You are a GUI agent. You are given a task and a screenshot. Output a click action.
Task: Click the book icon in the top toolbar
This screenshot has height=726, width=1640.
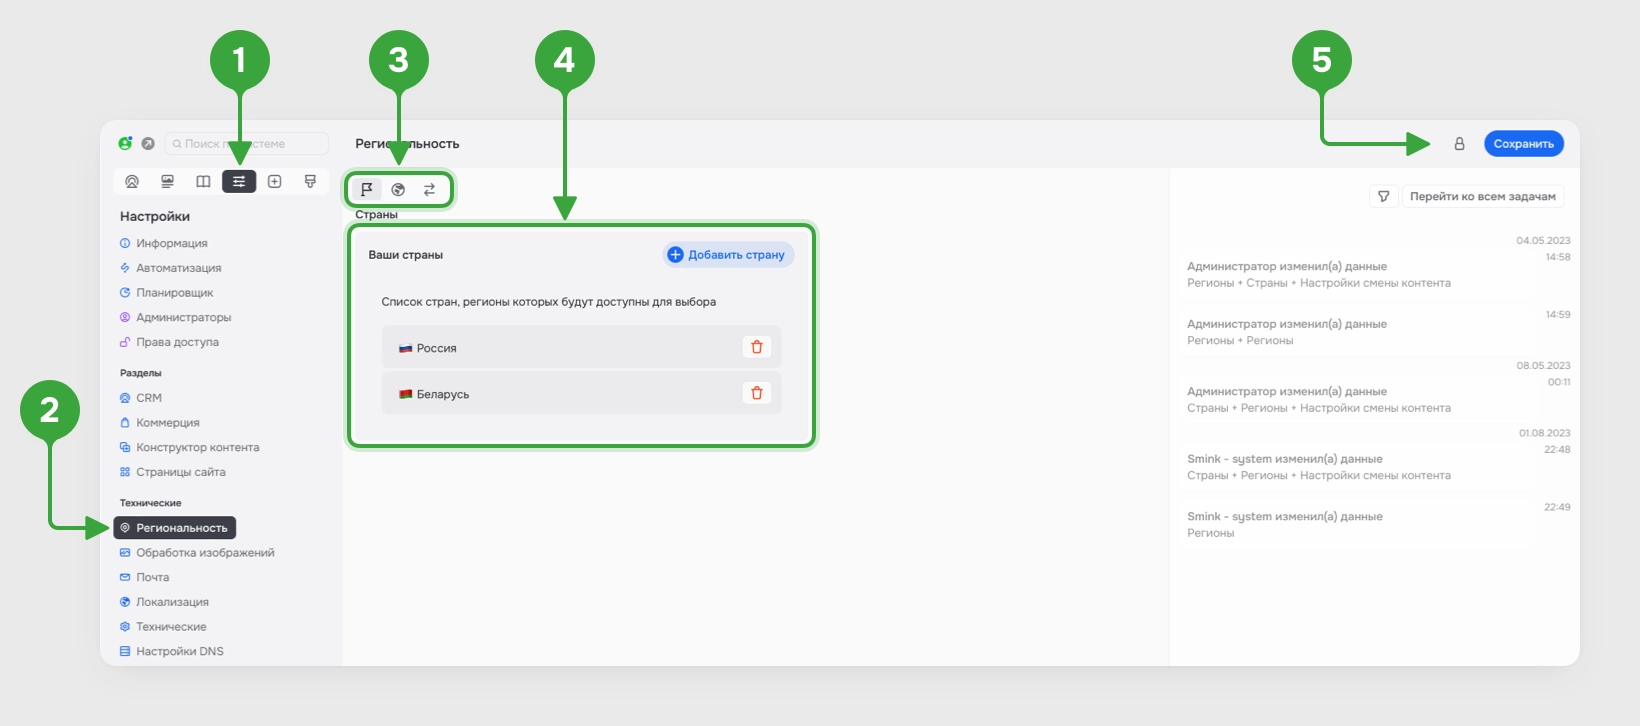point(203,181)
